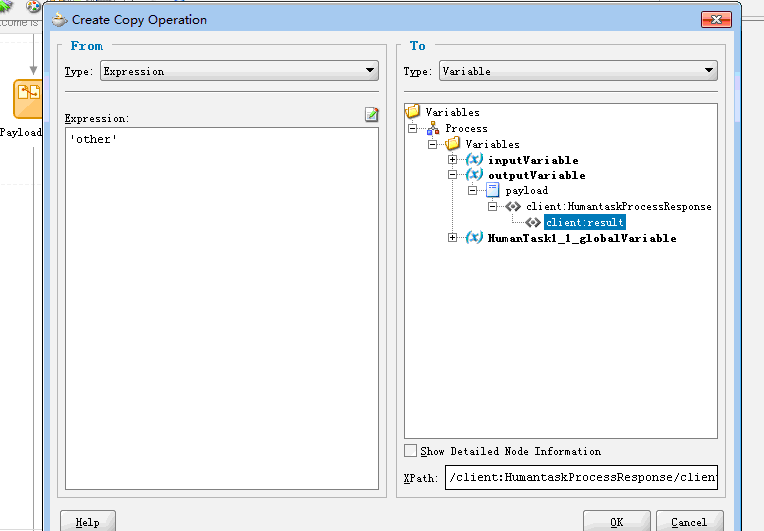
Task: Click inside the Expression text area
Action: [222, 308]
